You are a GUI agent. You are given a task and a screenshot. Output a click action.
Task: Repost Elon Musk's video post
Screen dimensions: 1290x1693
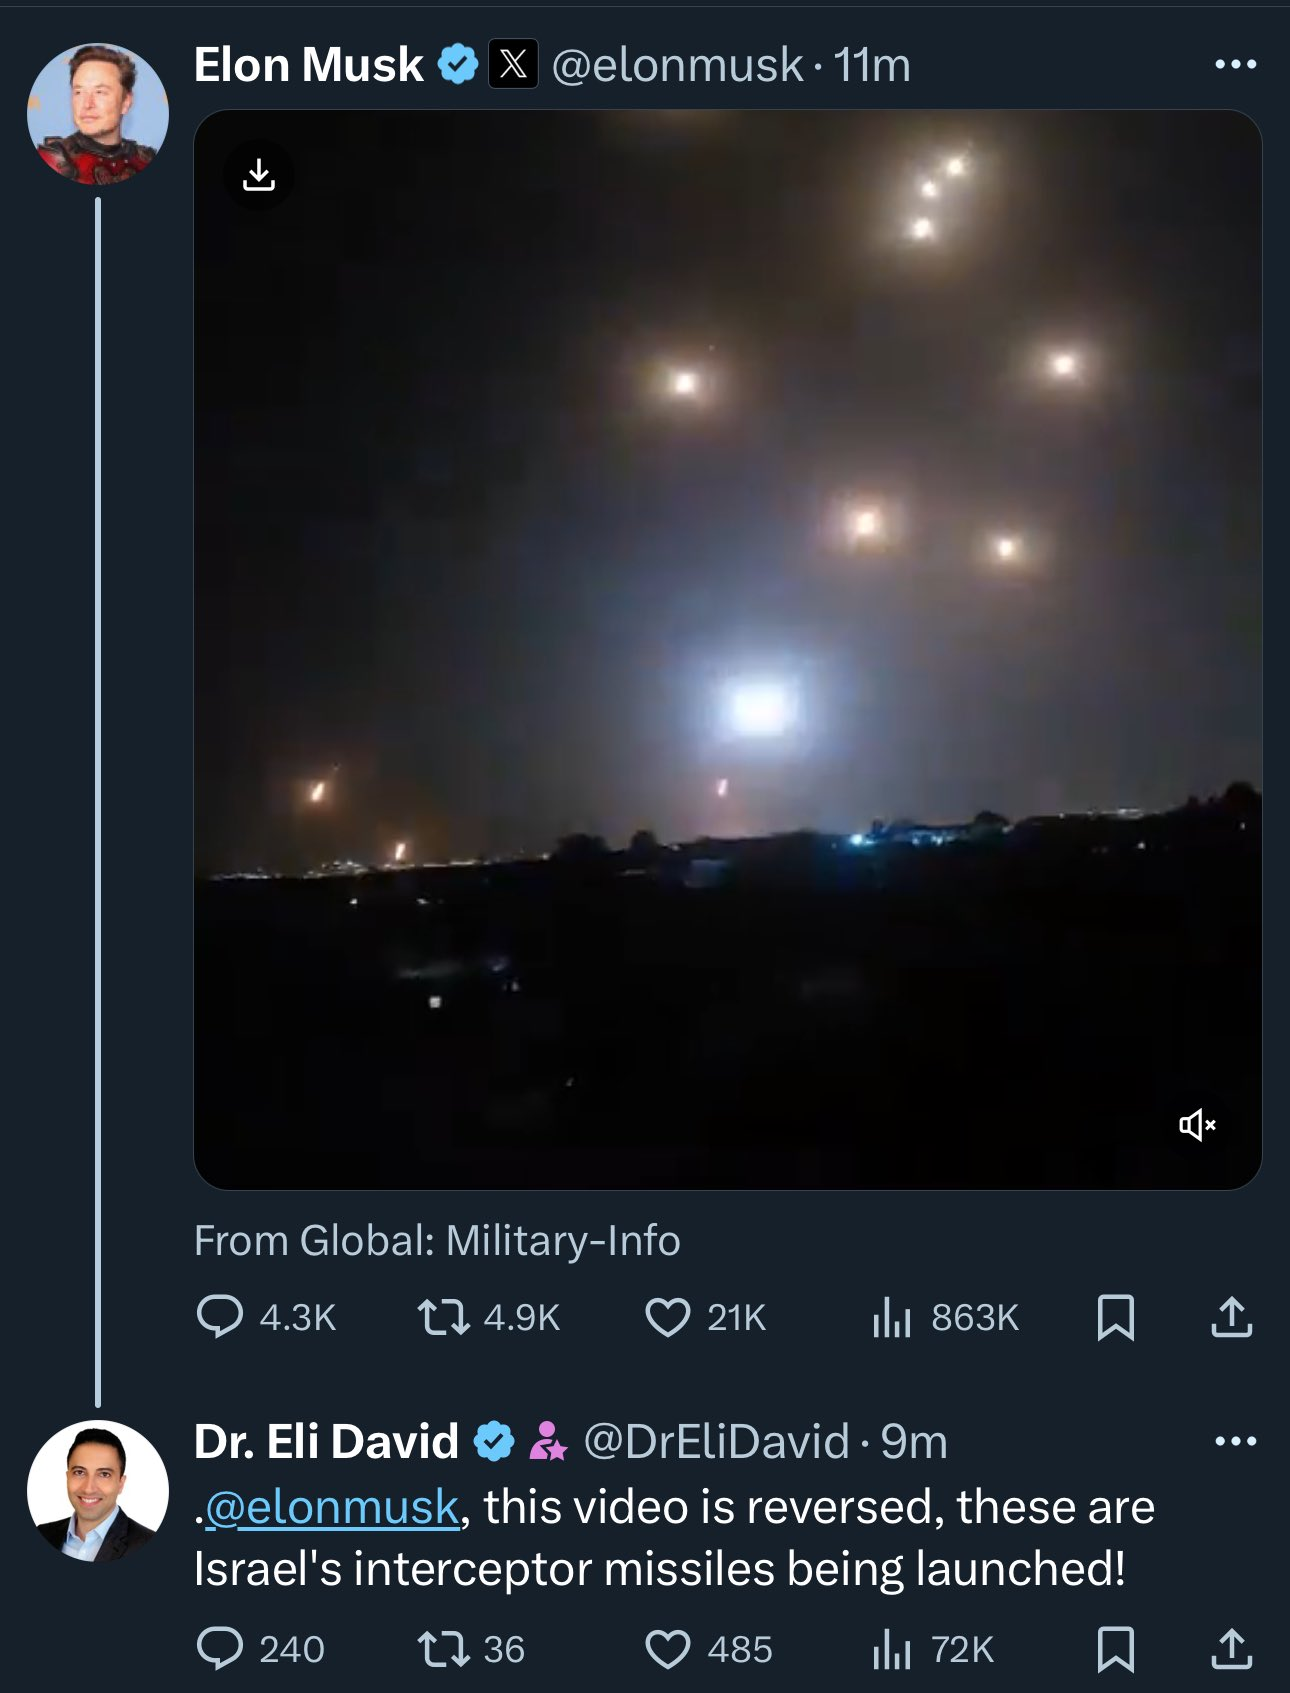tap(444, 1317)
